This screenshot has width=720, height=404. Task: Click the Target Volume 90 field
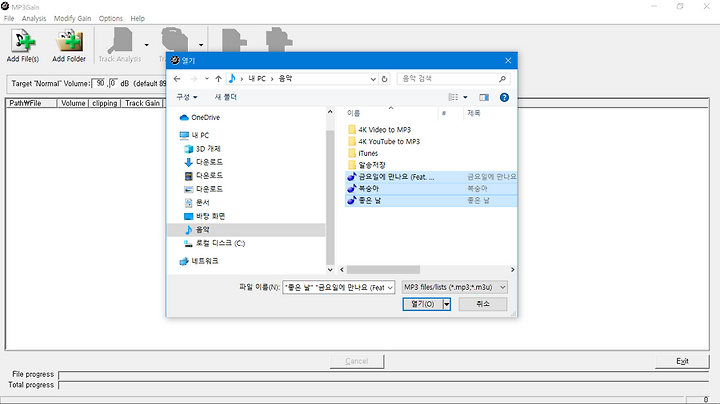coord(99,84)
